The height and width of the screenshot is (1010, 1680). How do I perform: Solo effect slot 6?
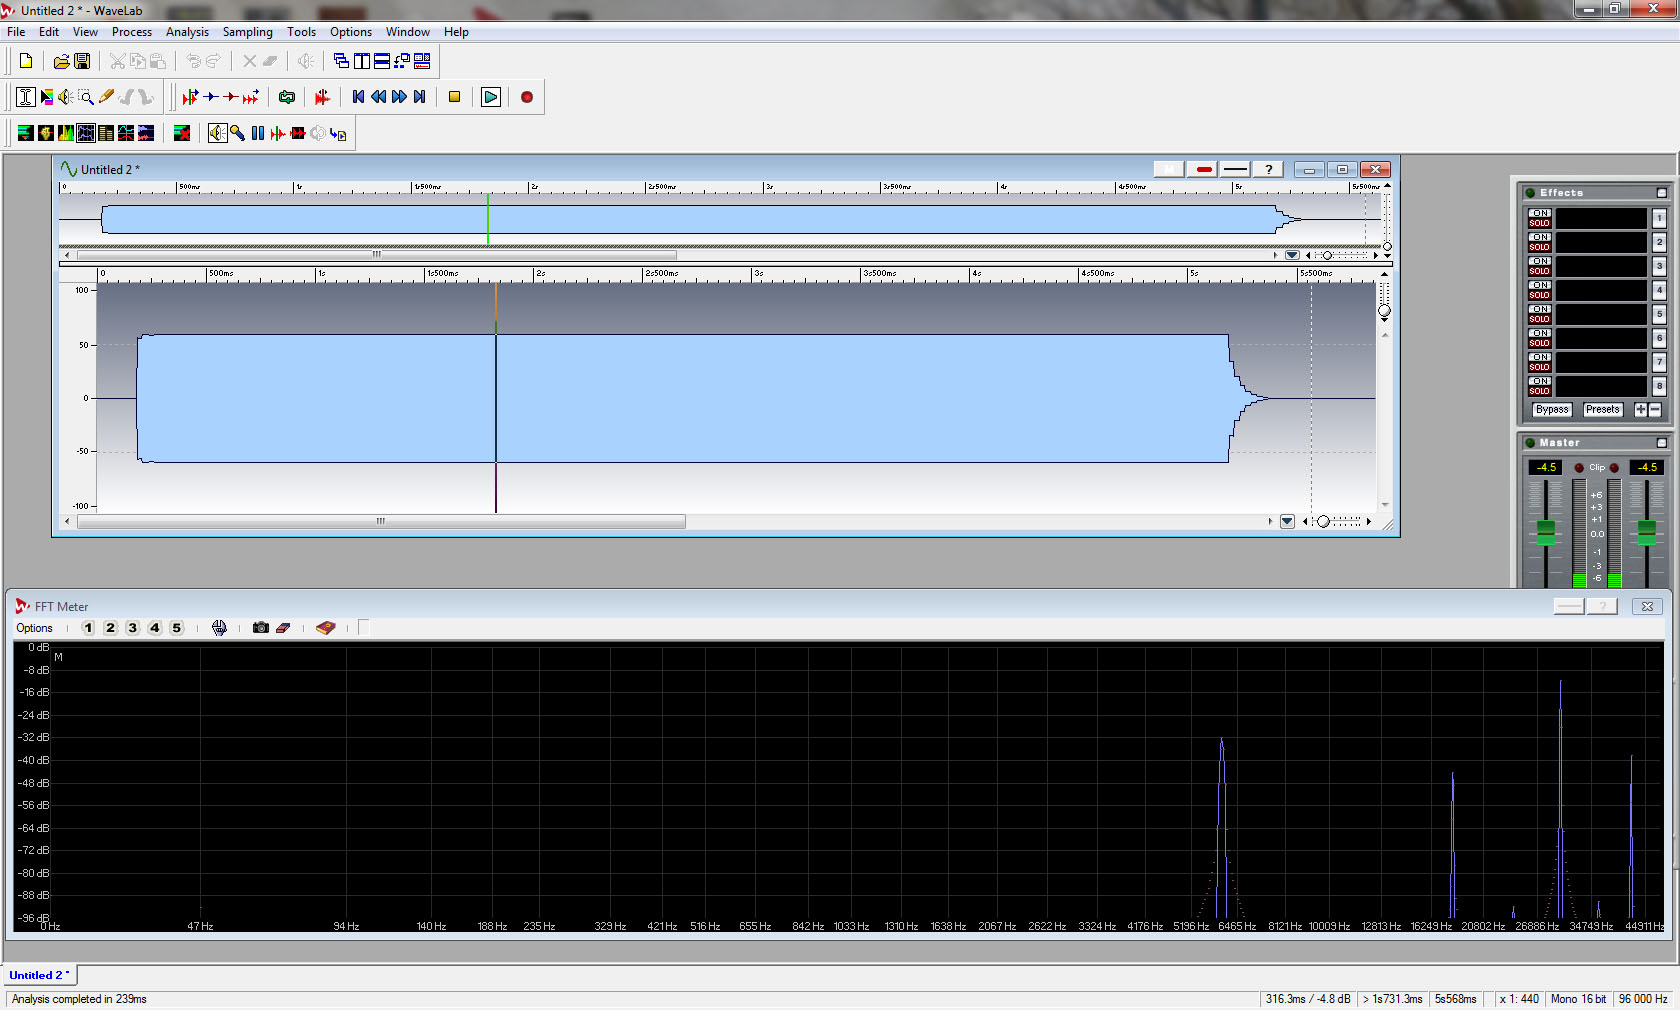click(x=1539, y=343)
